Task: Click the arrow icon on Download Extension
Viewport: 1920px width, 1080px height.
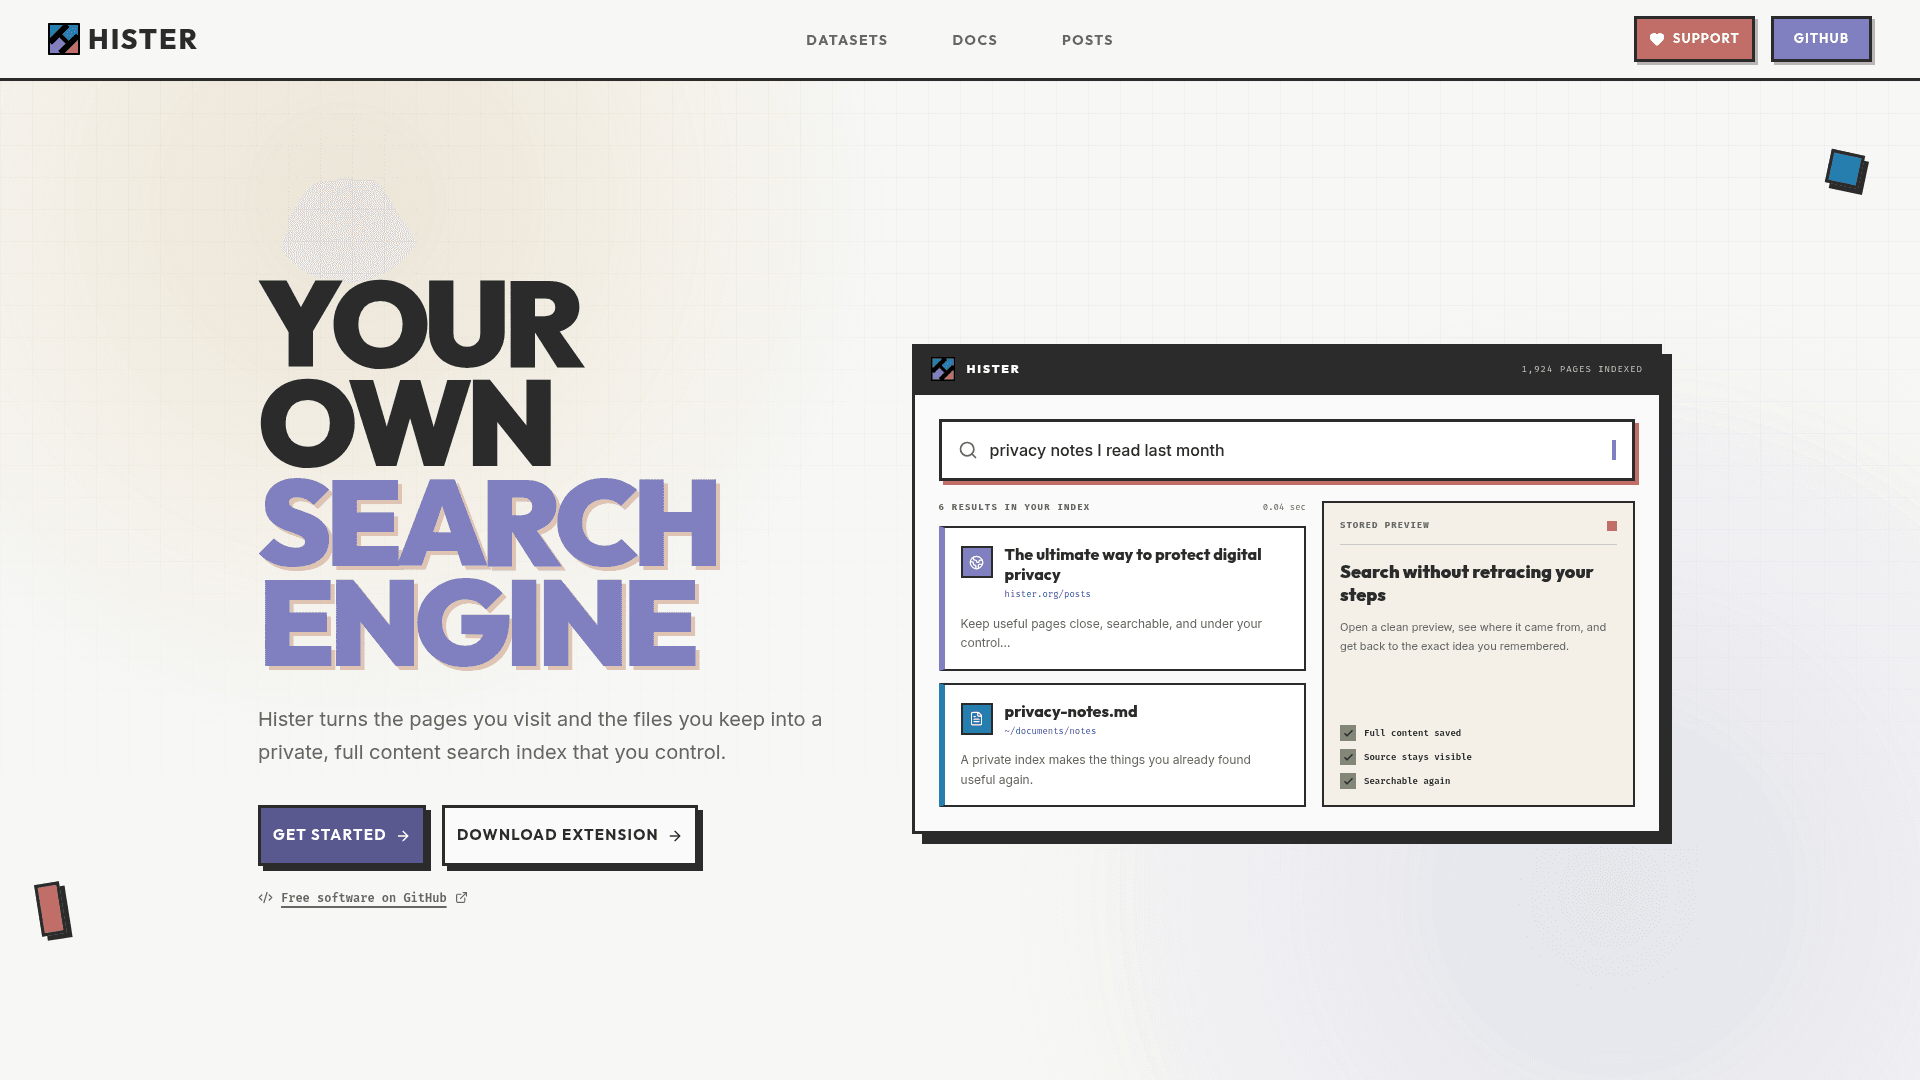Action: (675, 836)
